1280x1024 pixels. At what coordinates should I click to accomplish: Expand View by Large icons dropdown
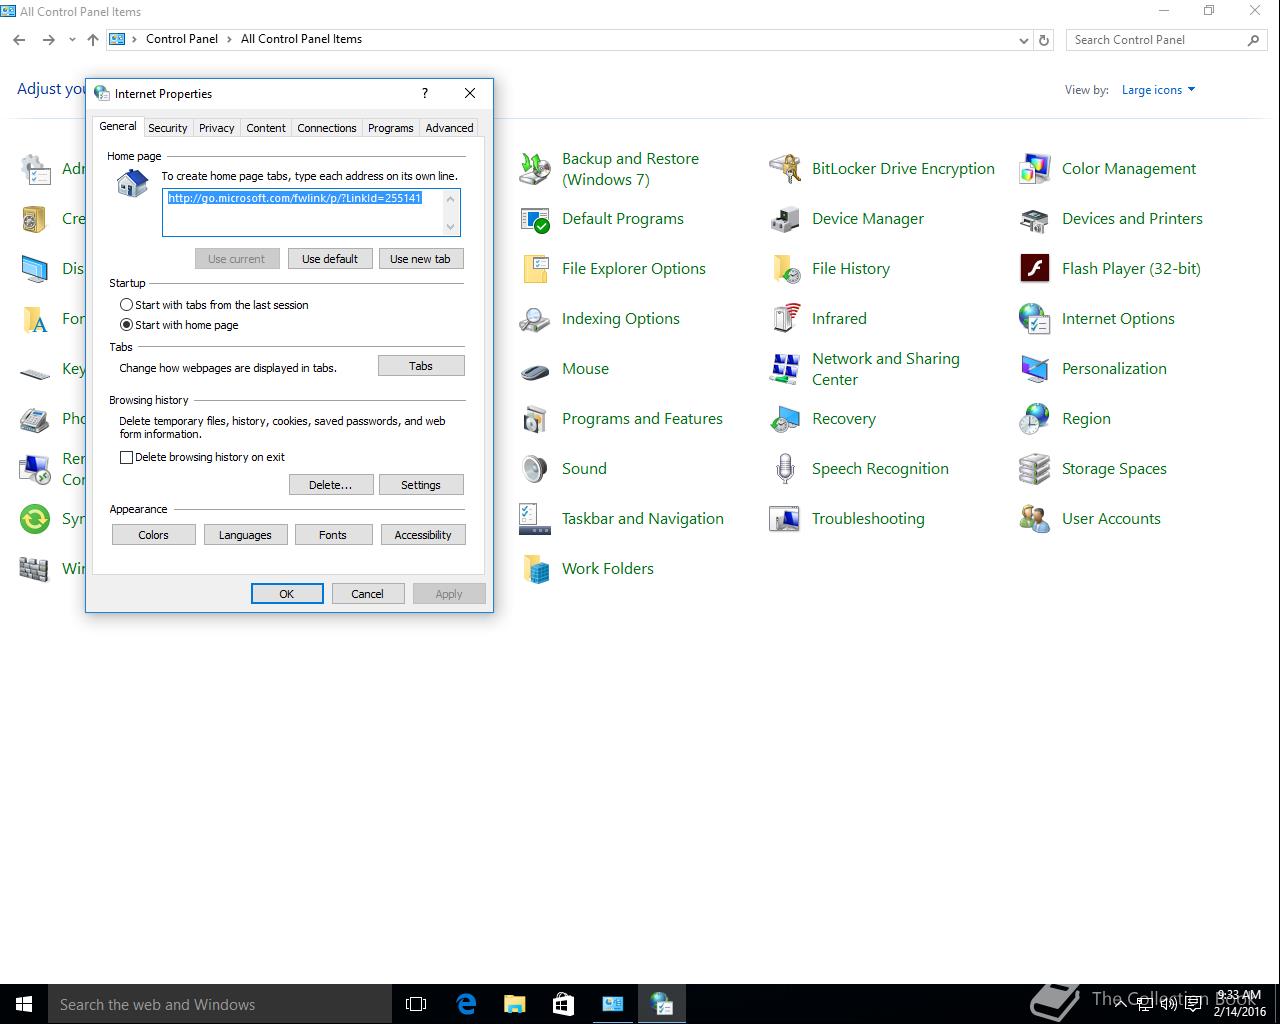1158,90
